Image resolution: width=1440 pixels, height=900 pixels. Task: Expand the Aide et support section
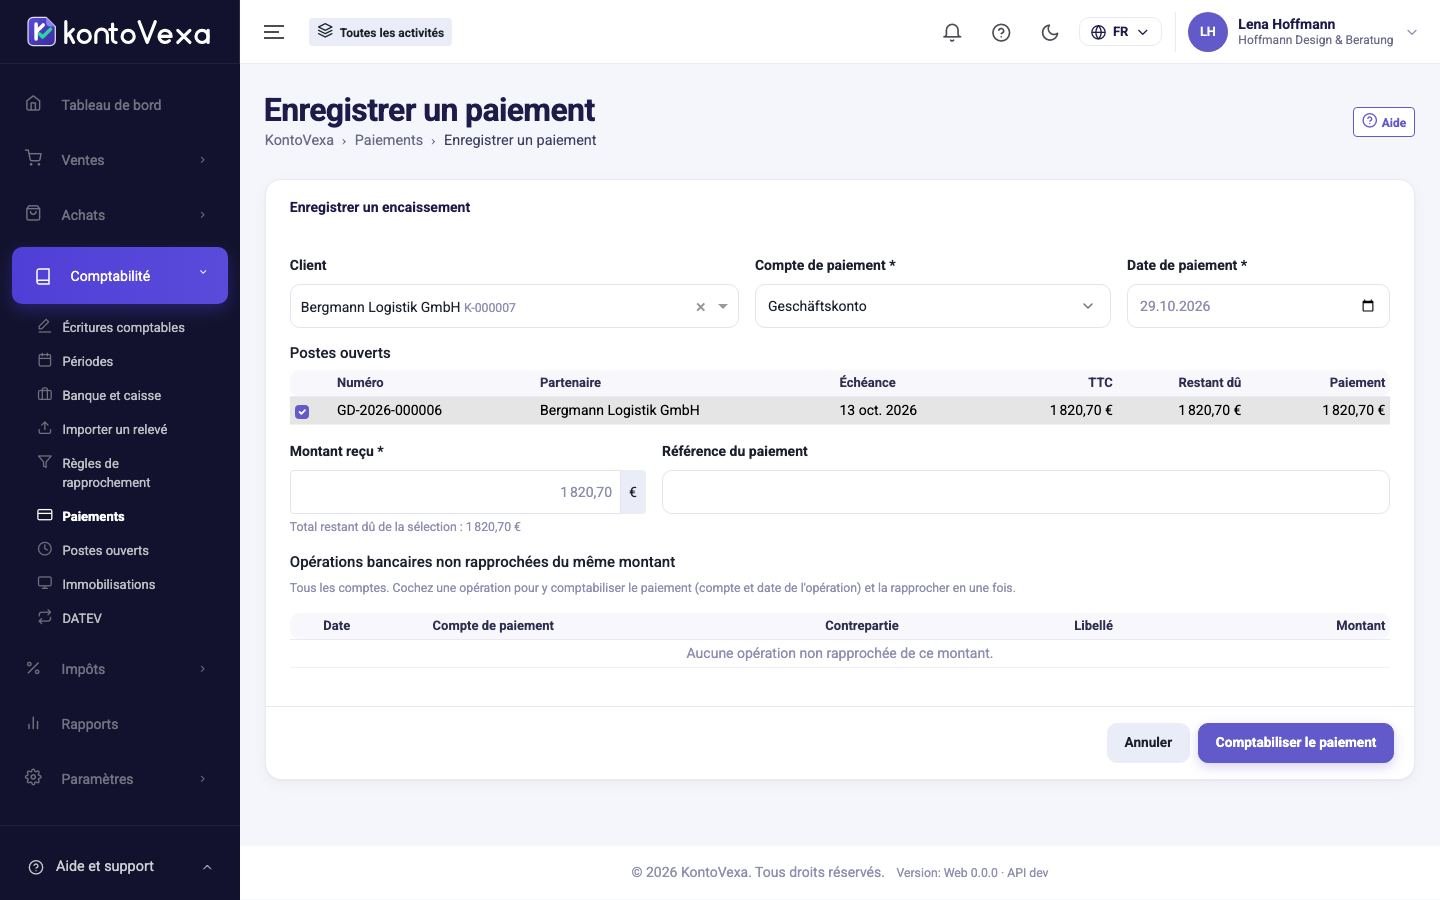(x=120, y=866)
